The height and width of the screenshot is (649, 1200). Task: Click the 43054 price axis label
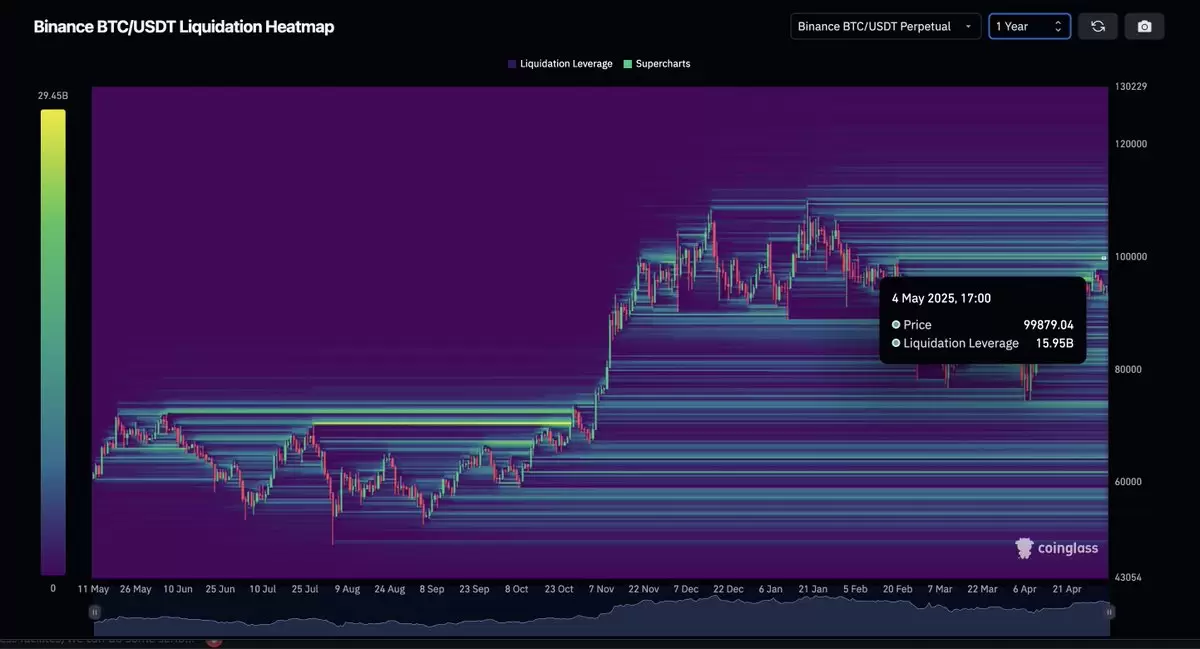[1129, 578]
